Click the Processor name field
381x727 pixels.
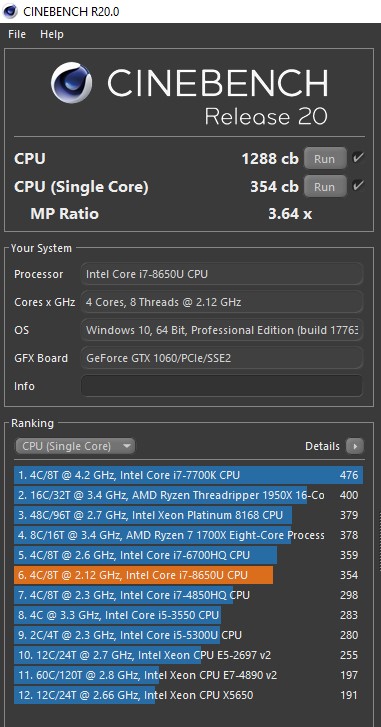click(x=222, y=274)
